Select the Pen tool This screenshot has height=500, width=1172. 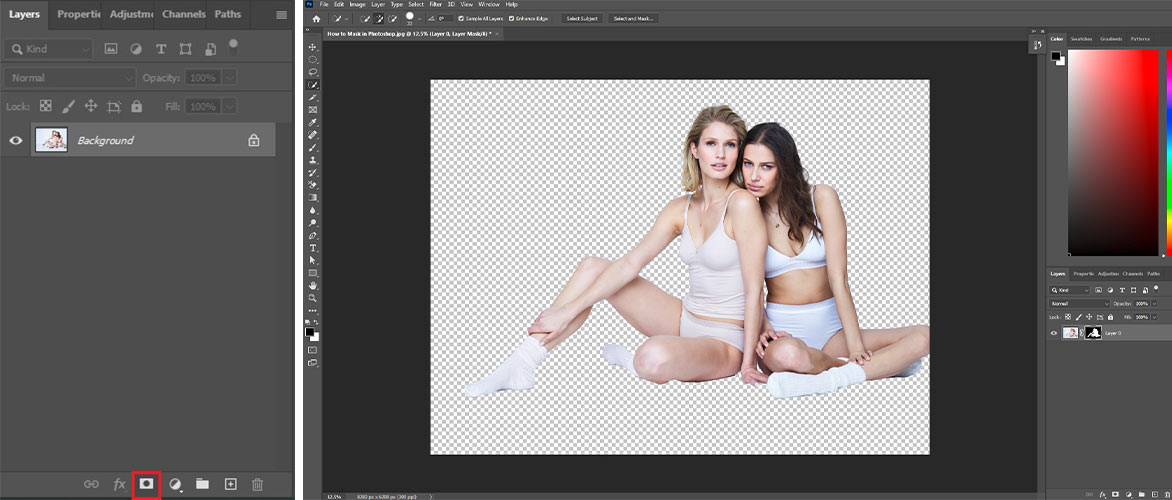313,235
